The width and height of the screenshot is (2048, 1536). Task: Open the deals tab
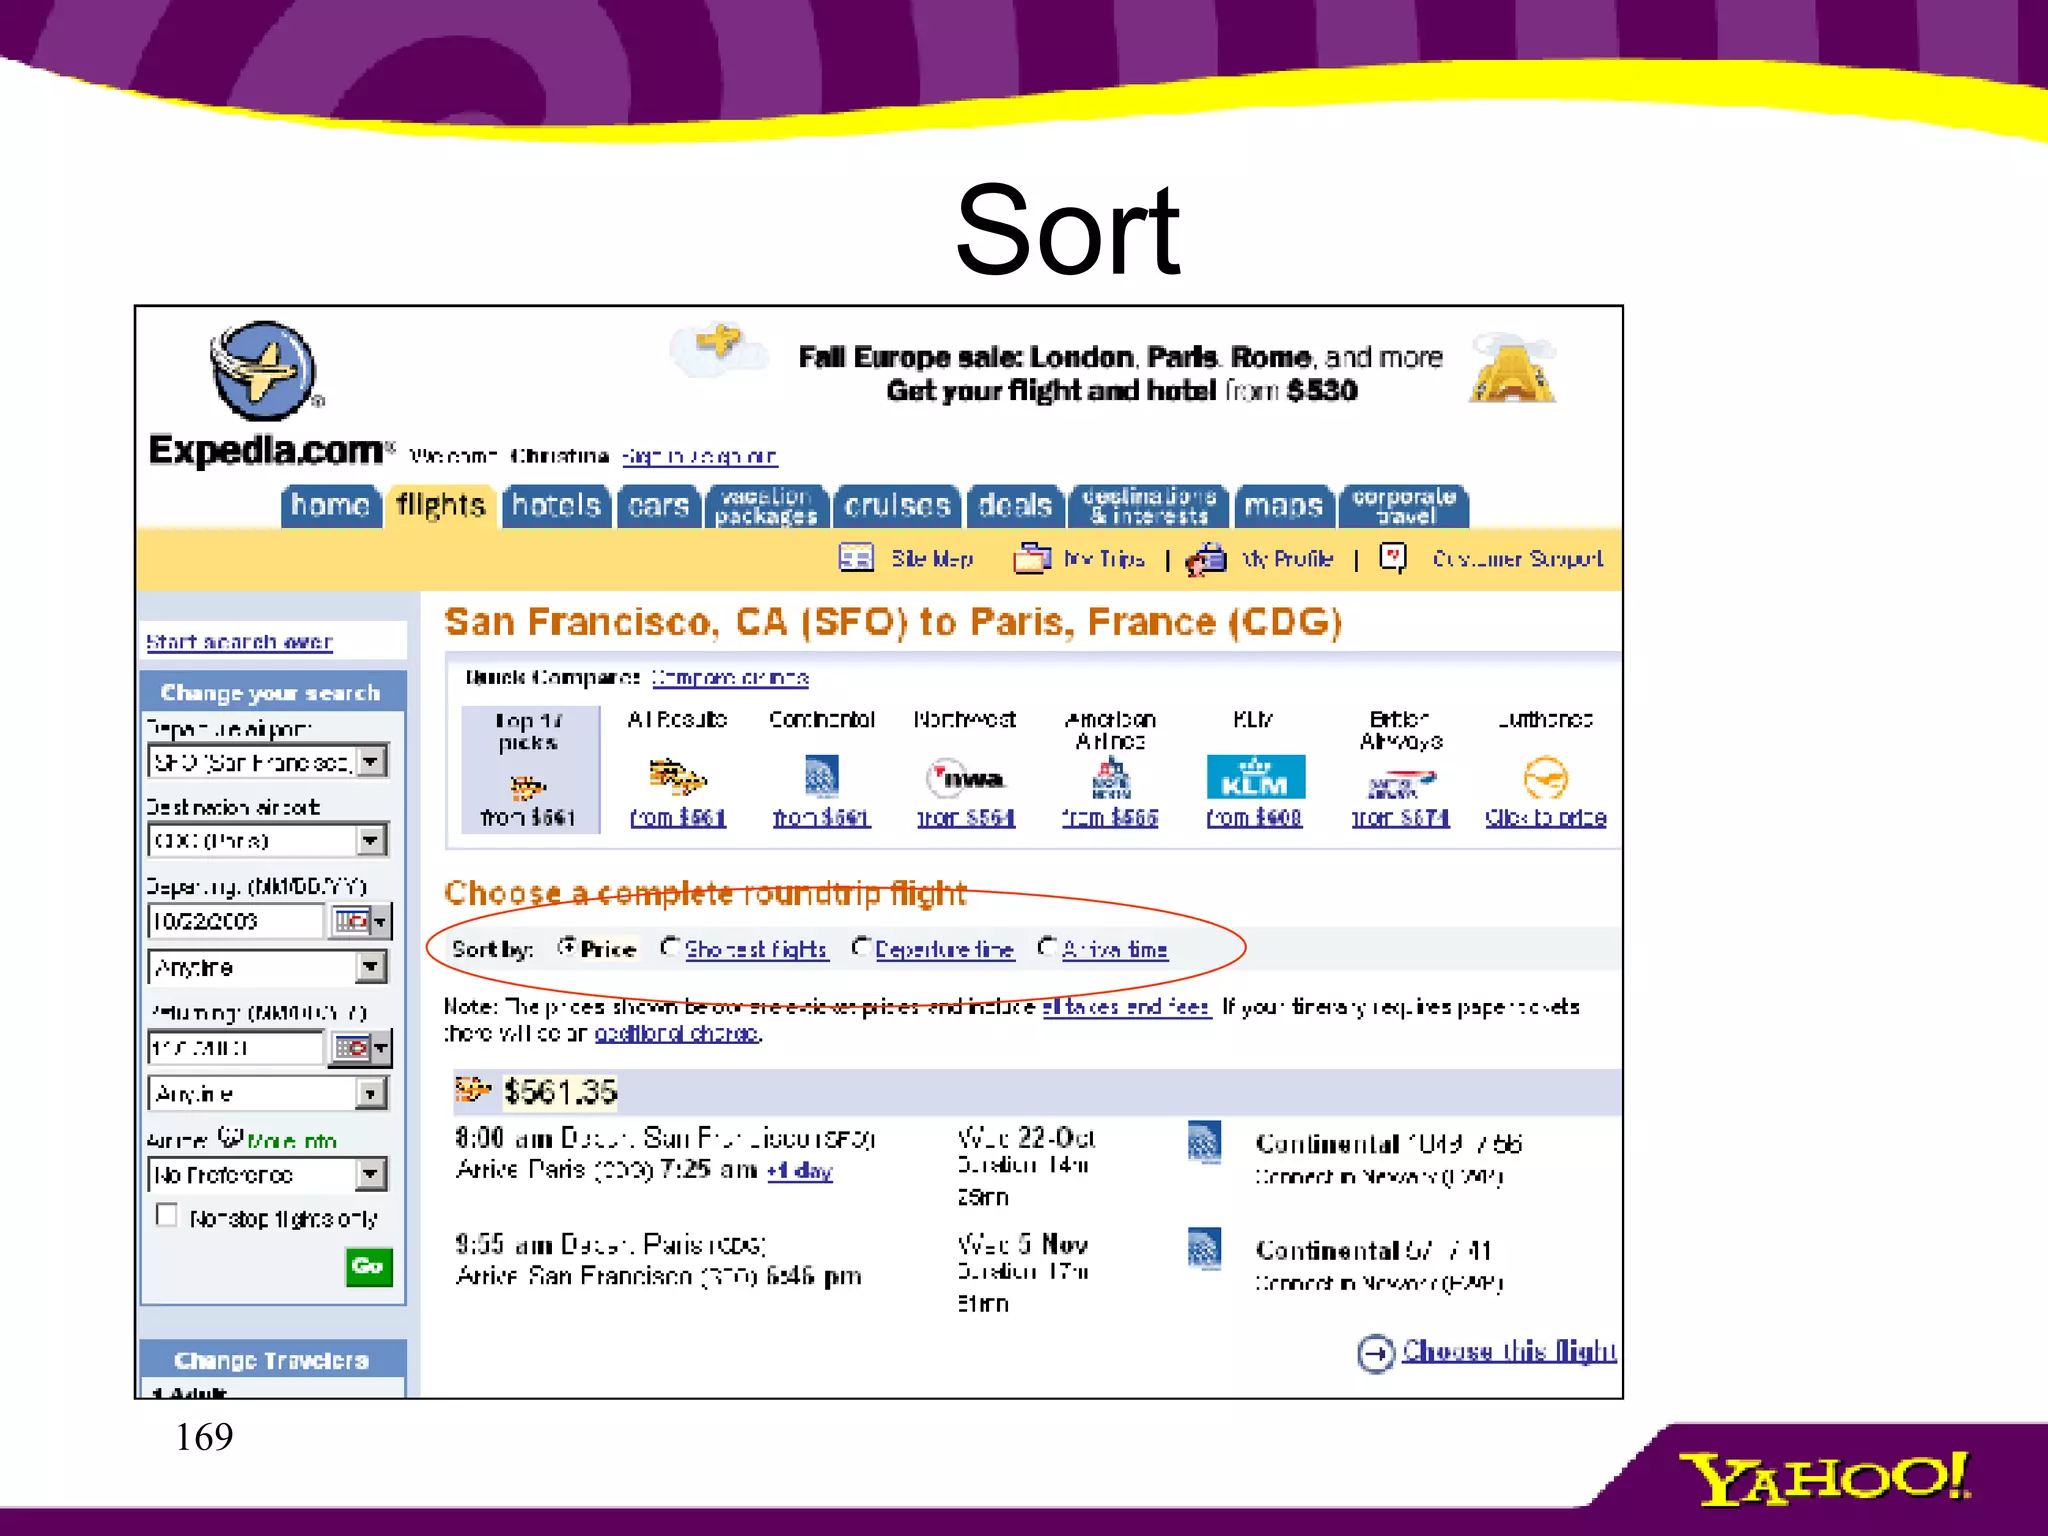1015,506
